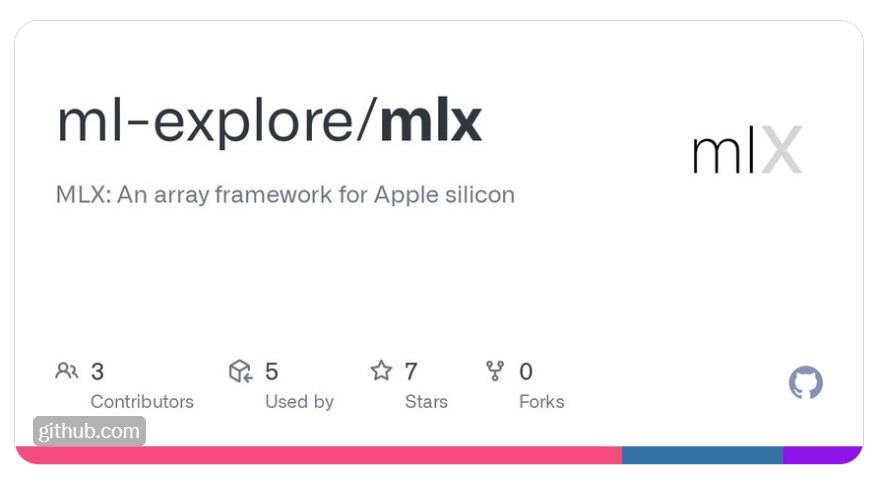Click the Used by label
This screenshot has height=484, width=877.
click(x=299, y=402)
